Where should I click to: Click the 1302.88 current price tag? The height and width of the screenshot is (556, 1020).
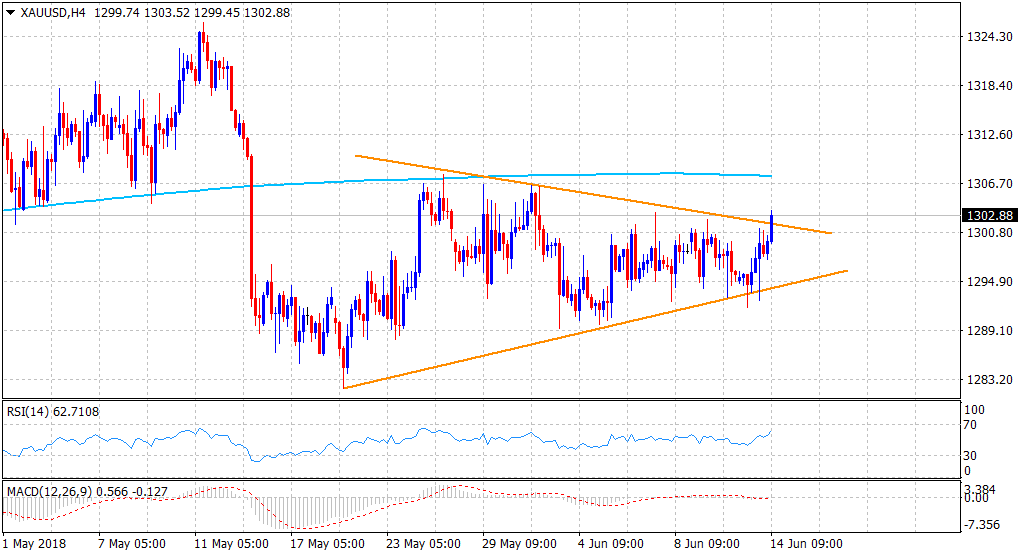[x=988, y=215]
